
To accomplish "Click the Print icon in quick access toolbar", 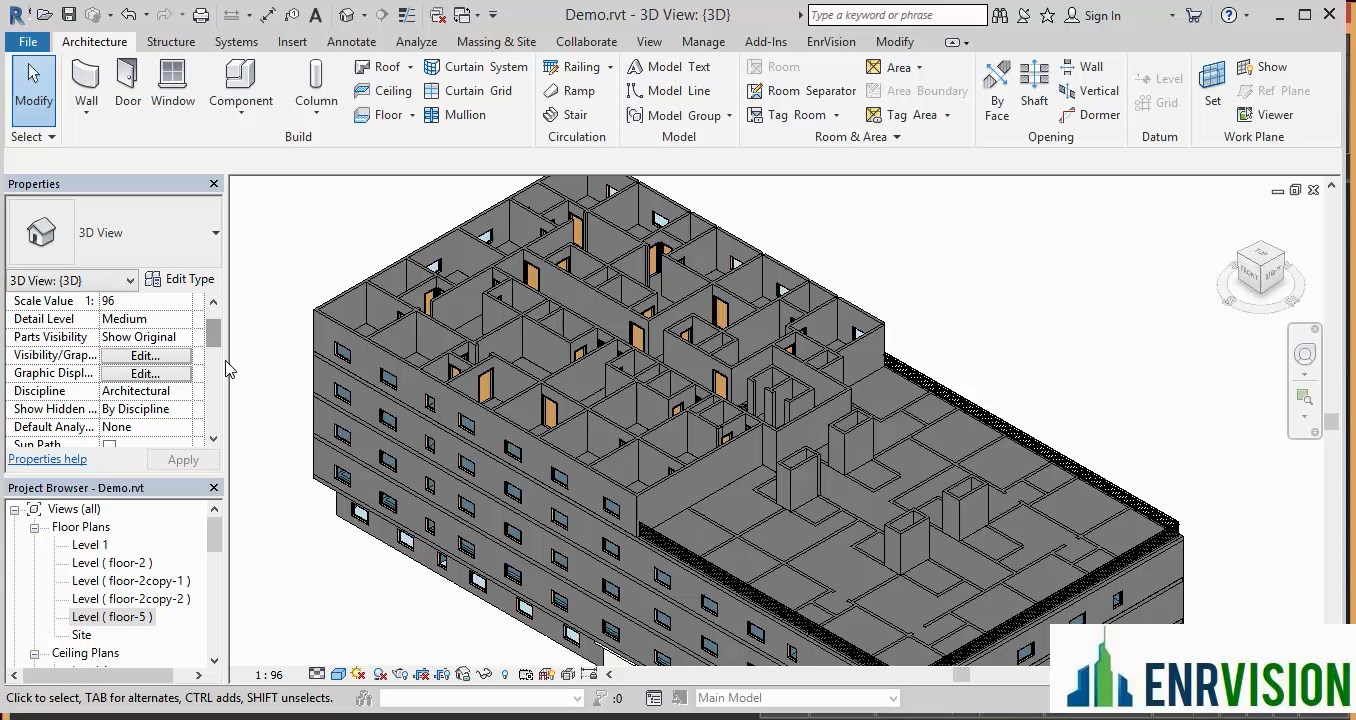I will [201, 15].
